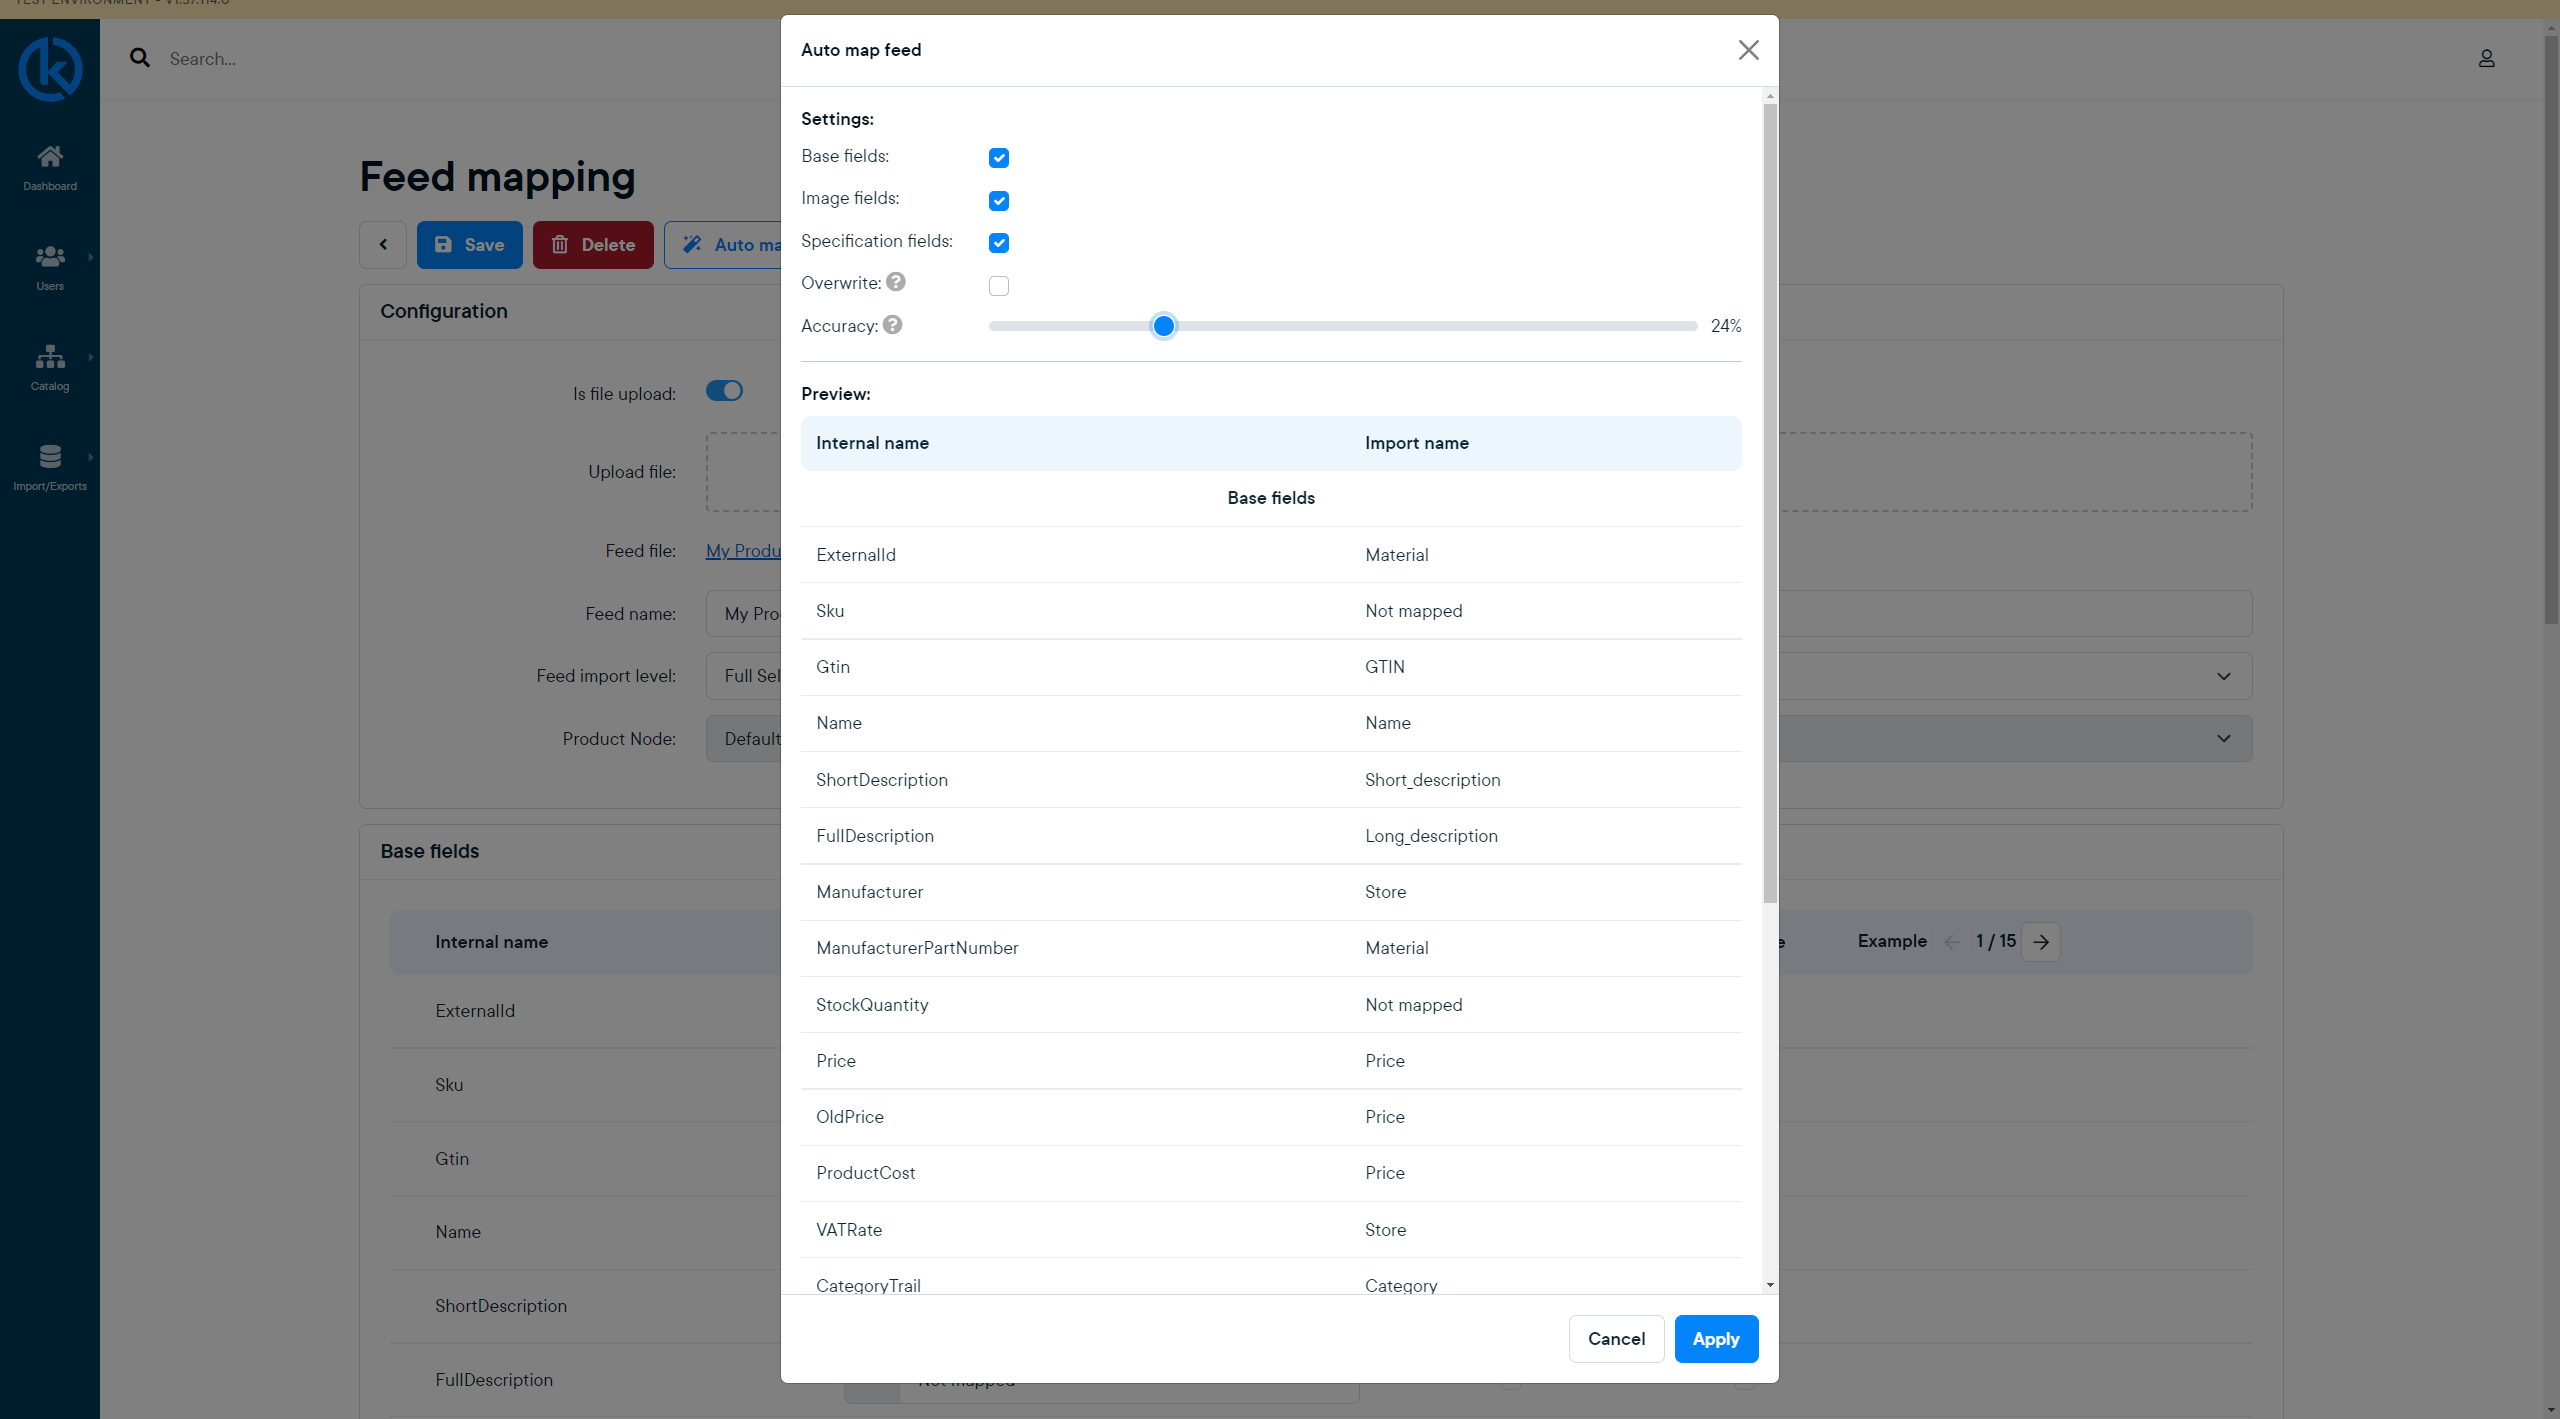The width and height of the screenshot is (2560, 1419).
Task: Click the Accuracy slider handle
Action: pos(1163,326)
